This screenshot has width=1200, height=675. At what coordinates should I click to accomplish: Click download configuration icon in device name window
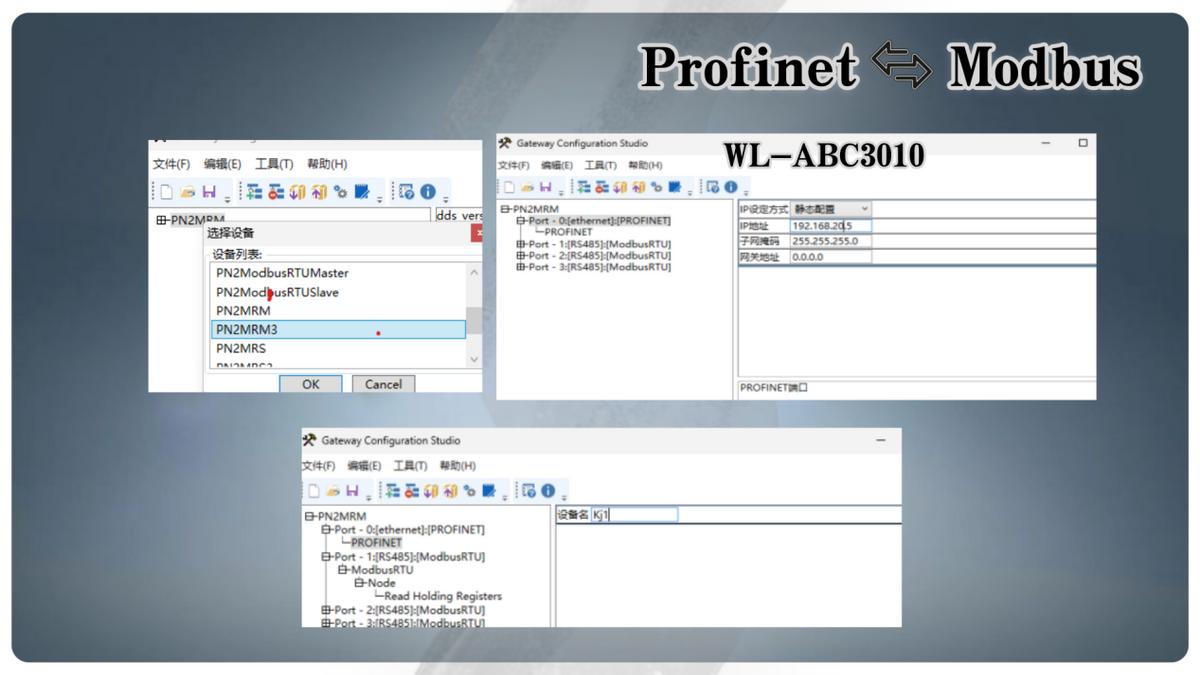[431, 491]
